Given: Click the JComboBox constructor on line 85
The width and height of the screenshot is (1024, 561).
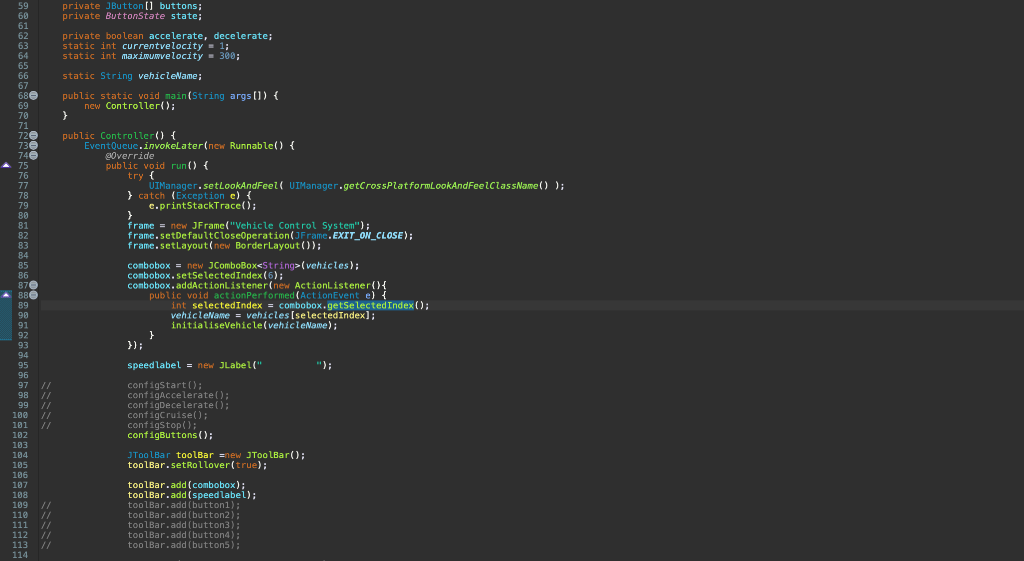Looking at the screenshot, I should coord(232,265).
